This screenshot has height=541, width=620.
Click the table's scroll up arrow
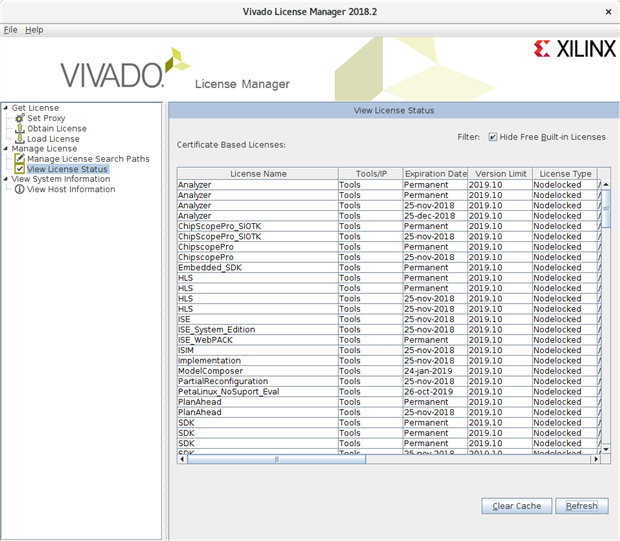tap(606, 185)
